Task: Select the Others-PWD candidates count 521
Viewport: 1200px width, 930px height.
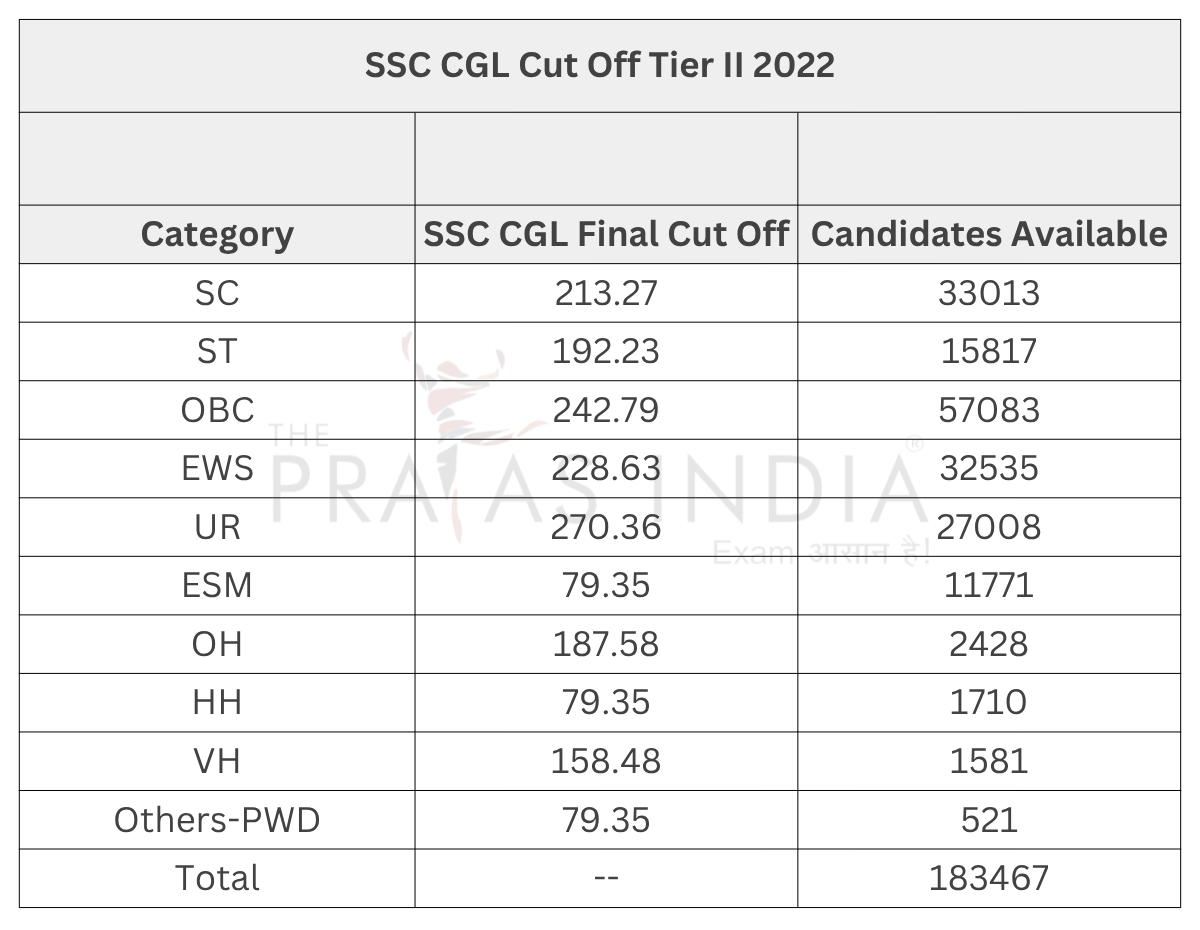Action: pos(989,820)
